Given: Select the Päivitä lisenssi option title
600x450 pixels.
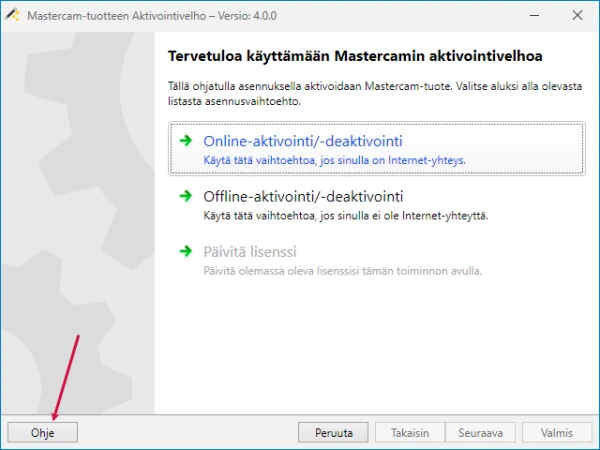Looking at the screenshot, I should coord(250,252).
